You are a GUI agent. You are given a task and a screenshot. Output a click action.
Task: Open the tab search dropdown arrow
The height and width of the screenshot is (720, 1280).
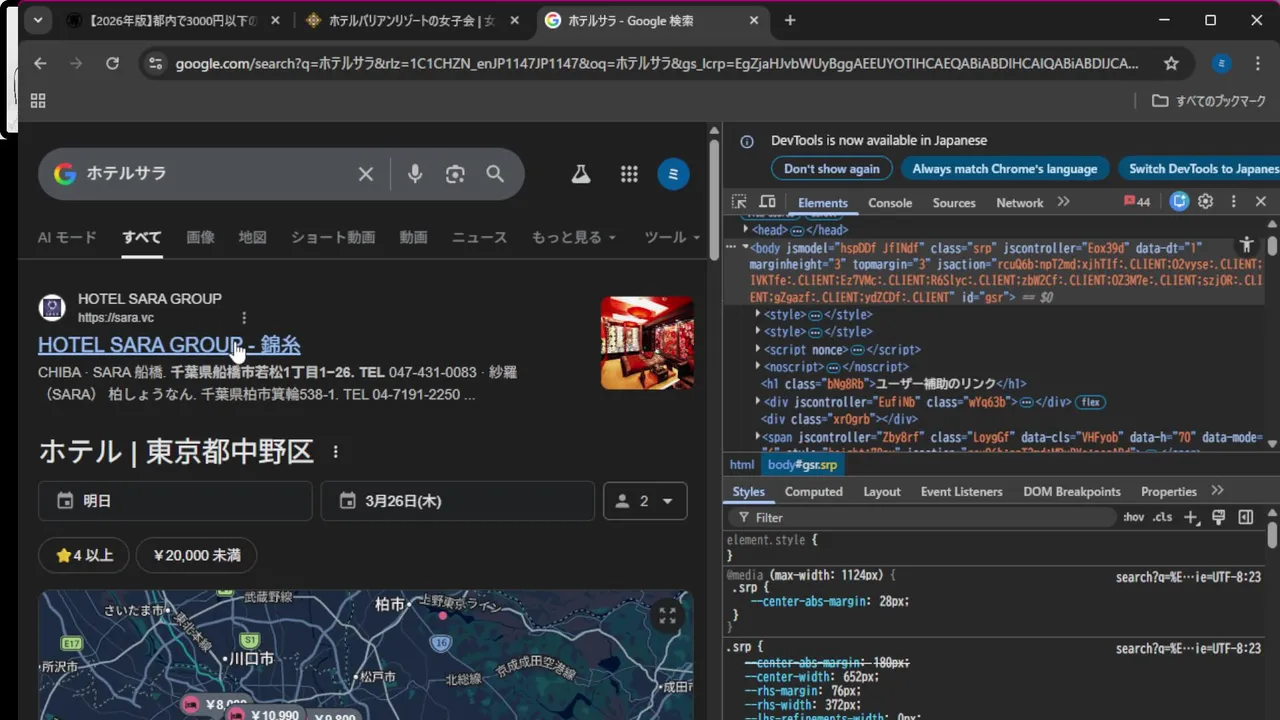[37, 20]
